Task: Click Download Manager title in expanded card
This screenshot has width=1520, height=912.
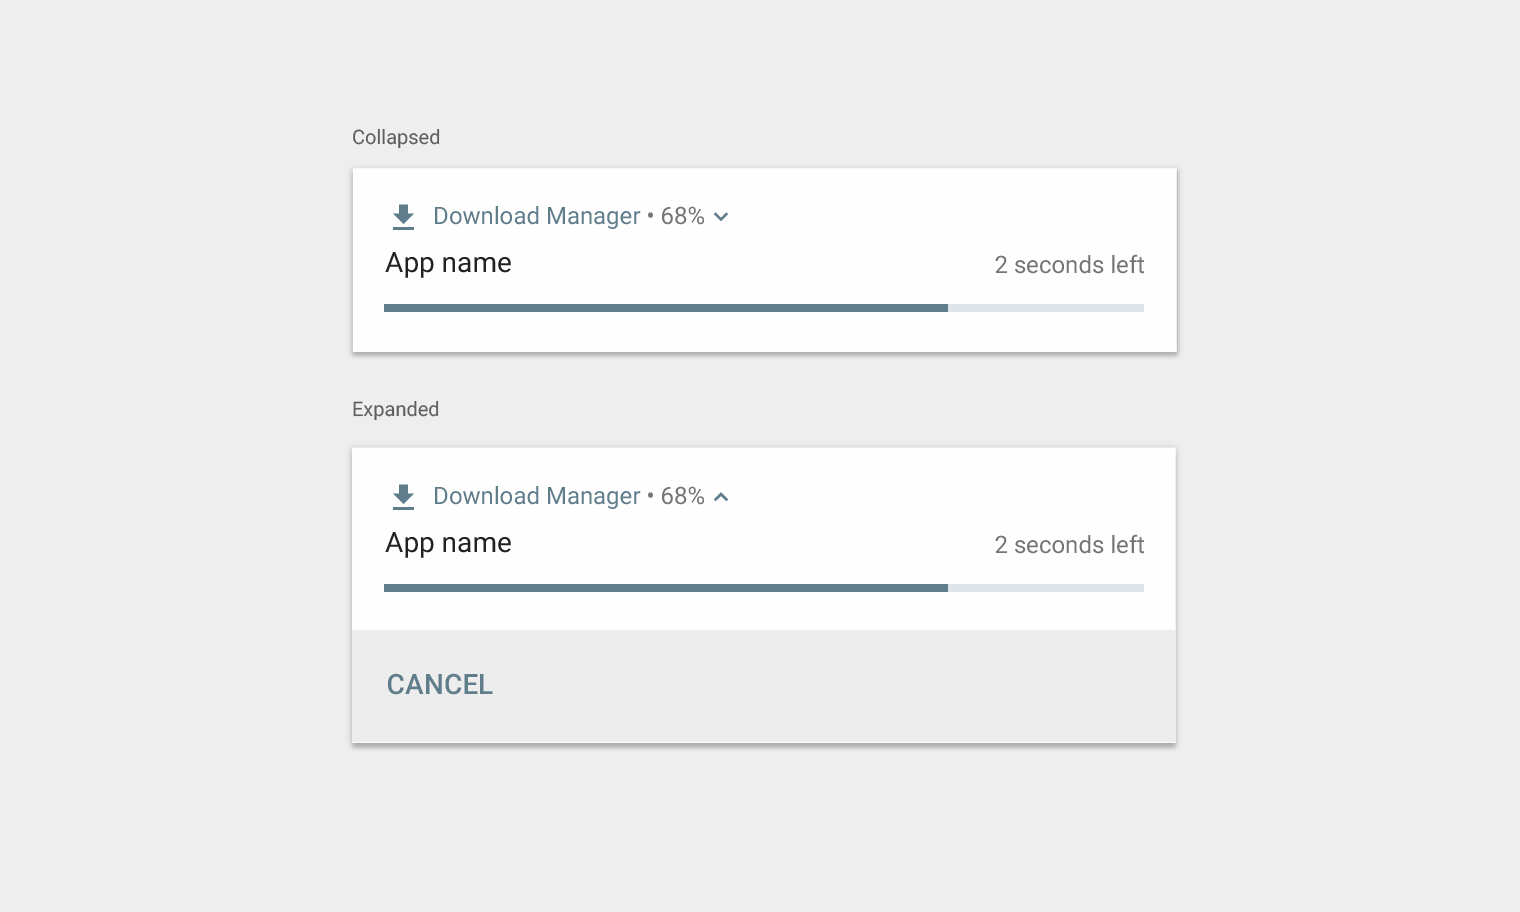Action: [x=537, y=496]
